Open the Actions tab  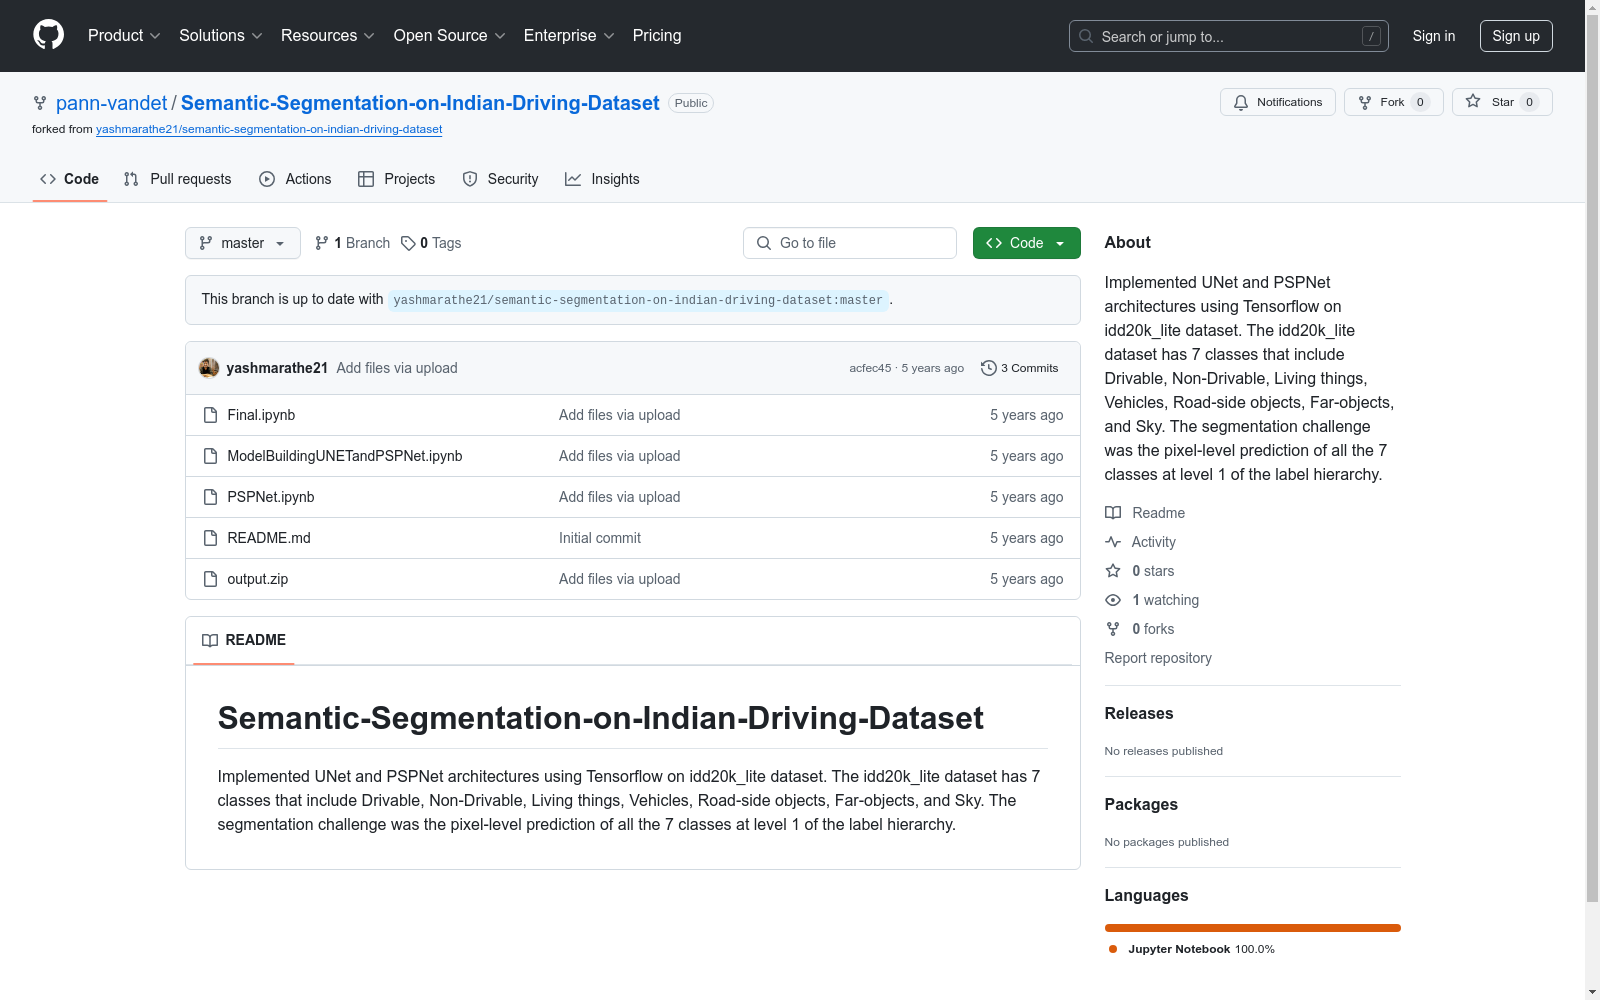click(295, 179)
